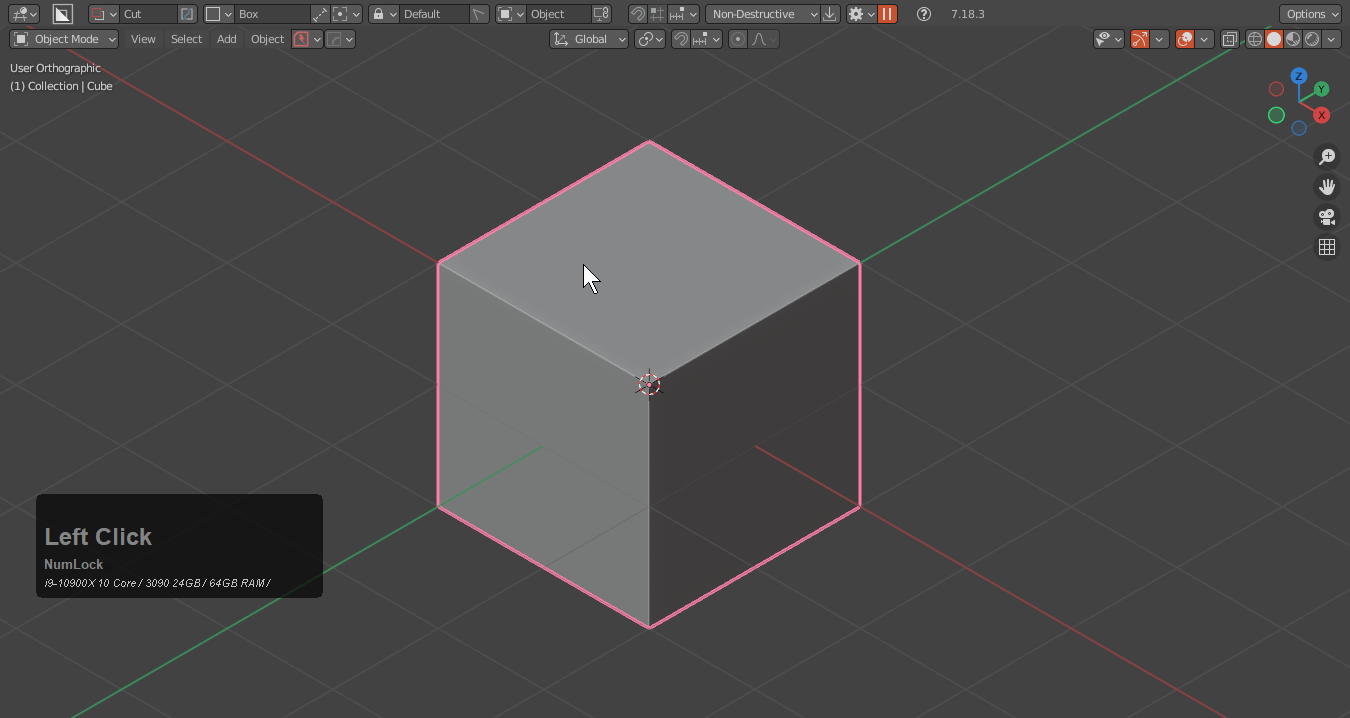Viewport: 1350px width, 718px height.
Task: Click the pan view hand icon
Action: point(1327,187)
